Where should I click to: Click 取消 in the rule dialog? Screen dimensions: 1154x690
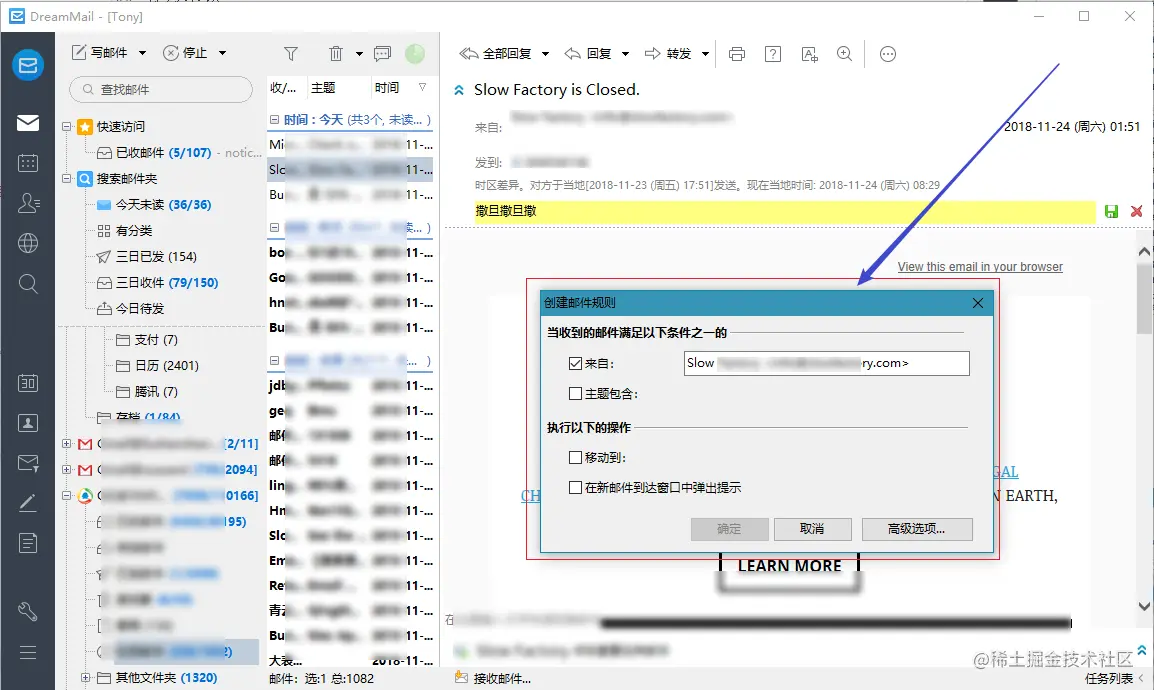(x=812, y=529)
